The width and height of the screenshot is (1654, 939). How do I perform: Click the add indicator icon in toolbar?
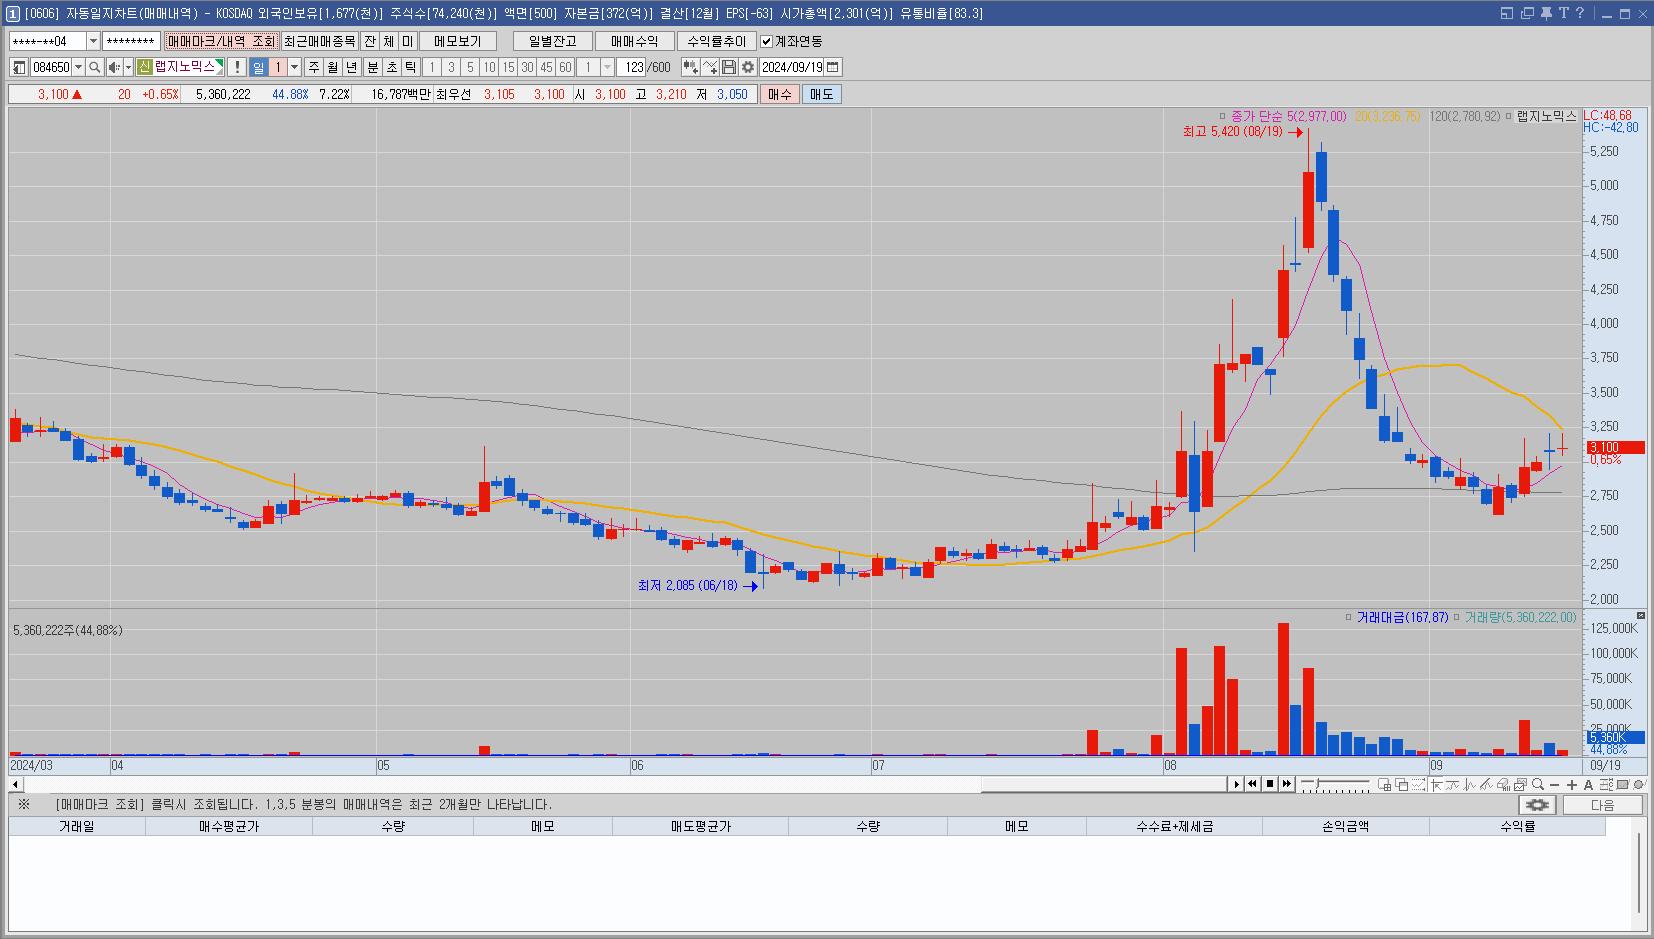[x=690, y=67]
